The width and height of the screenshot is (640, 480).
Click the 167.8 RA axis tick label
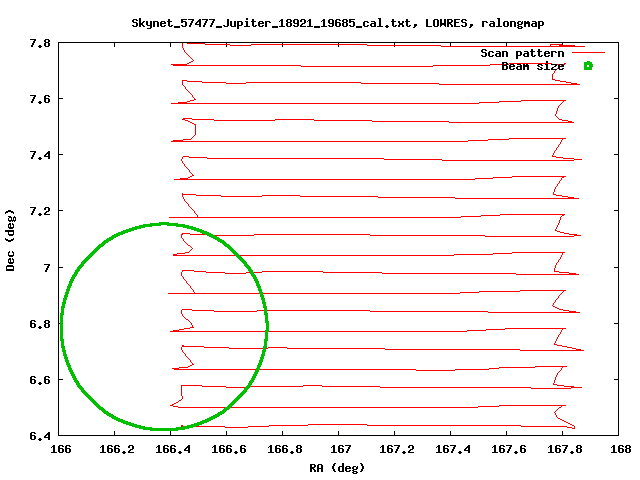pos(564,449)
